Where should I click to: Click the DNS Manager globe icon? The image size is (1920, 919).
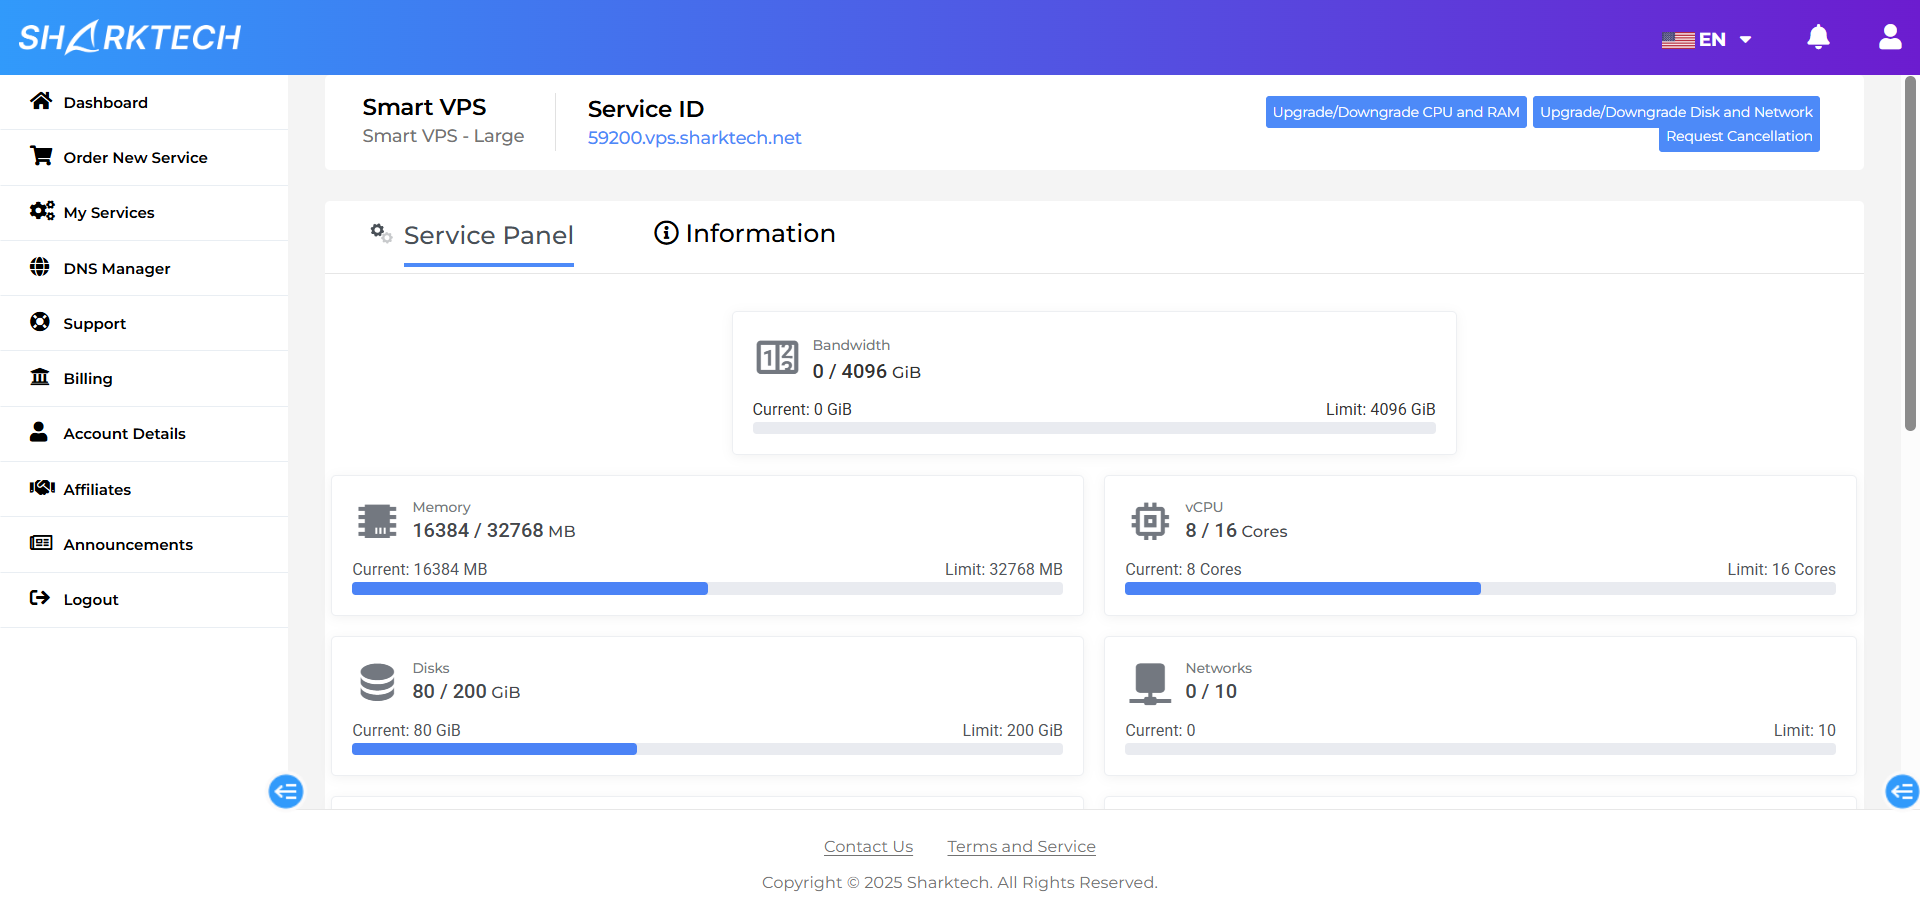(40, 267)
